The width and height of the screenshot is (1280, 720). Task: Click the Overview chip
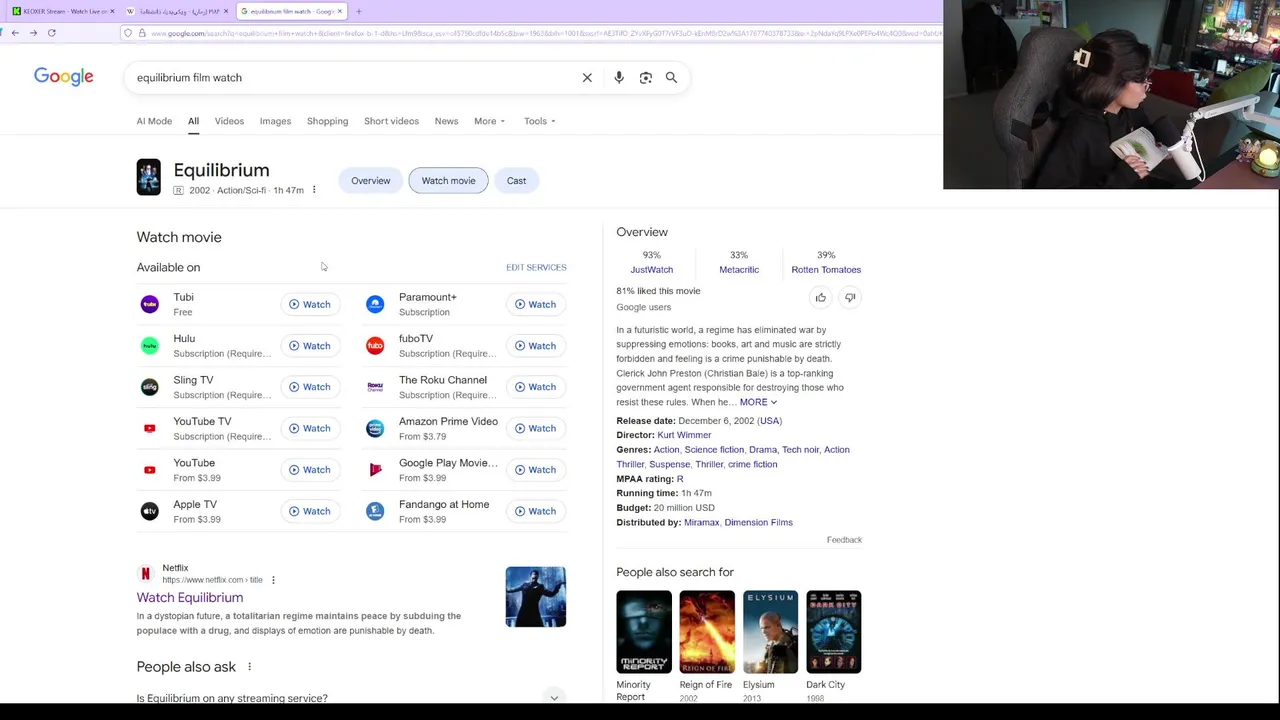pos(371,181)
